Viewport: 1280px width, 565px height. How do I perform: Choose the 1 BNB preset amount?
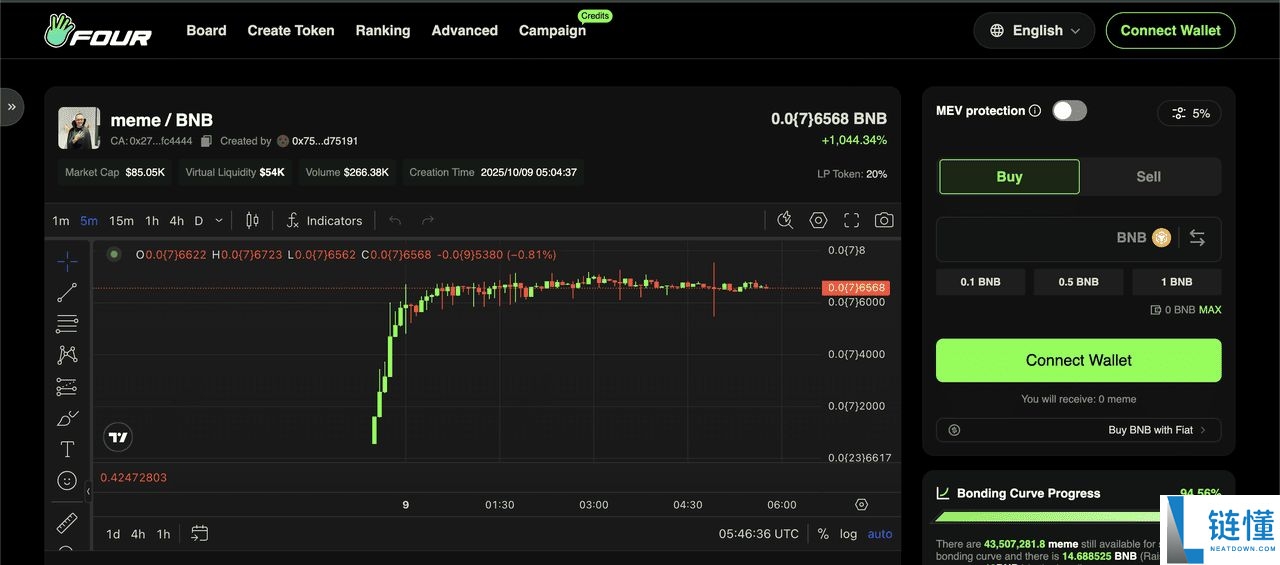click(x=1177, y=282)
